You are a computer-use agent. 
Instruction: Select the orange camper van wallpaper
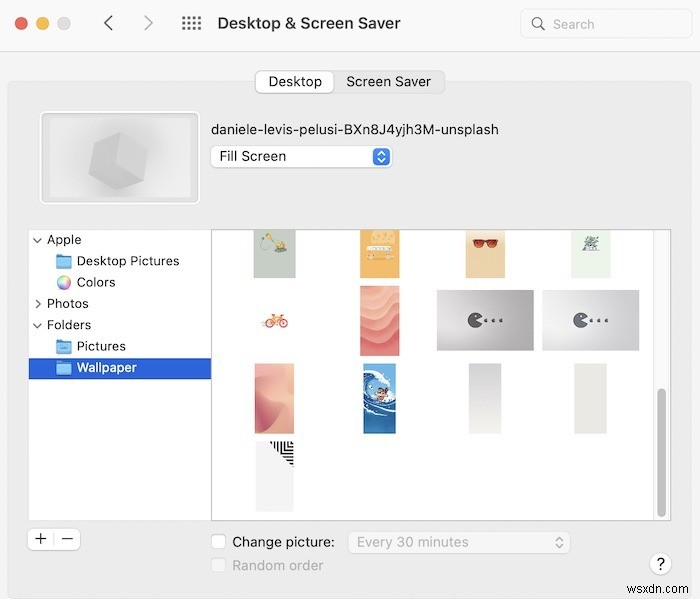click(x=379, y=254)
